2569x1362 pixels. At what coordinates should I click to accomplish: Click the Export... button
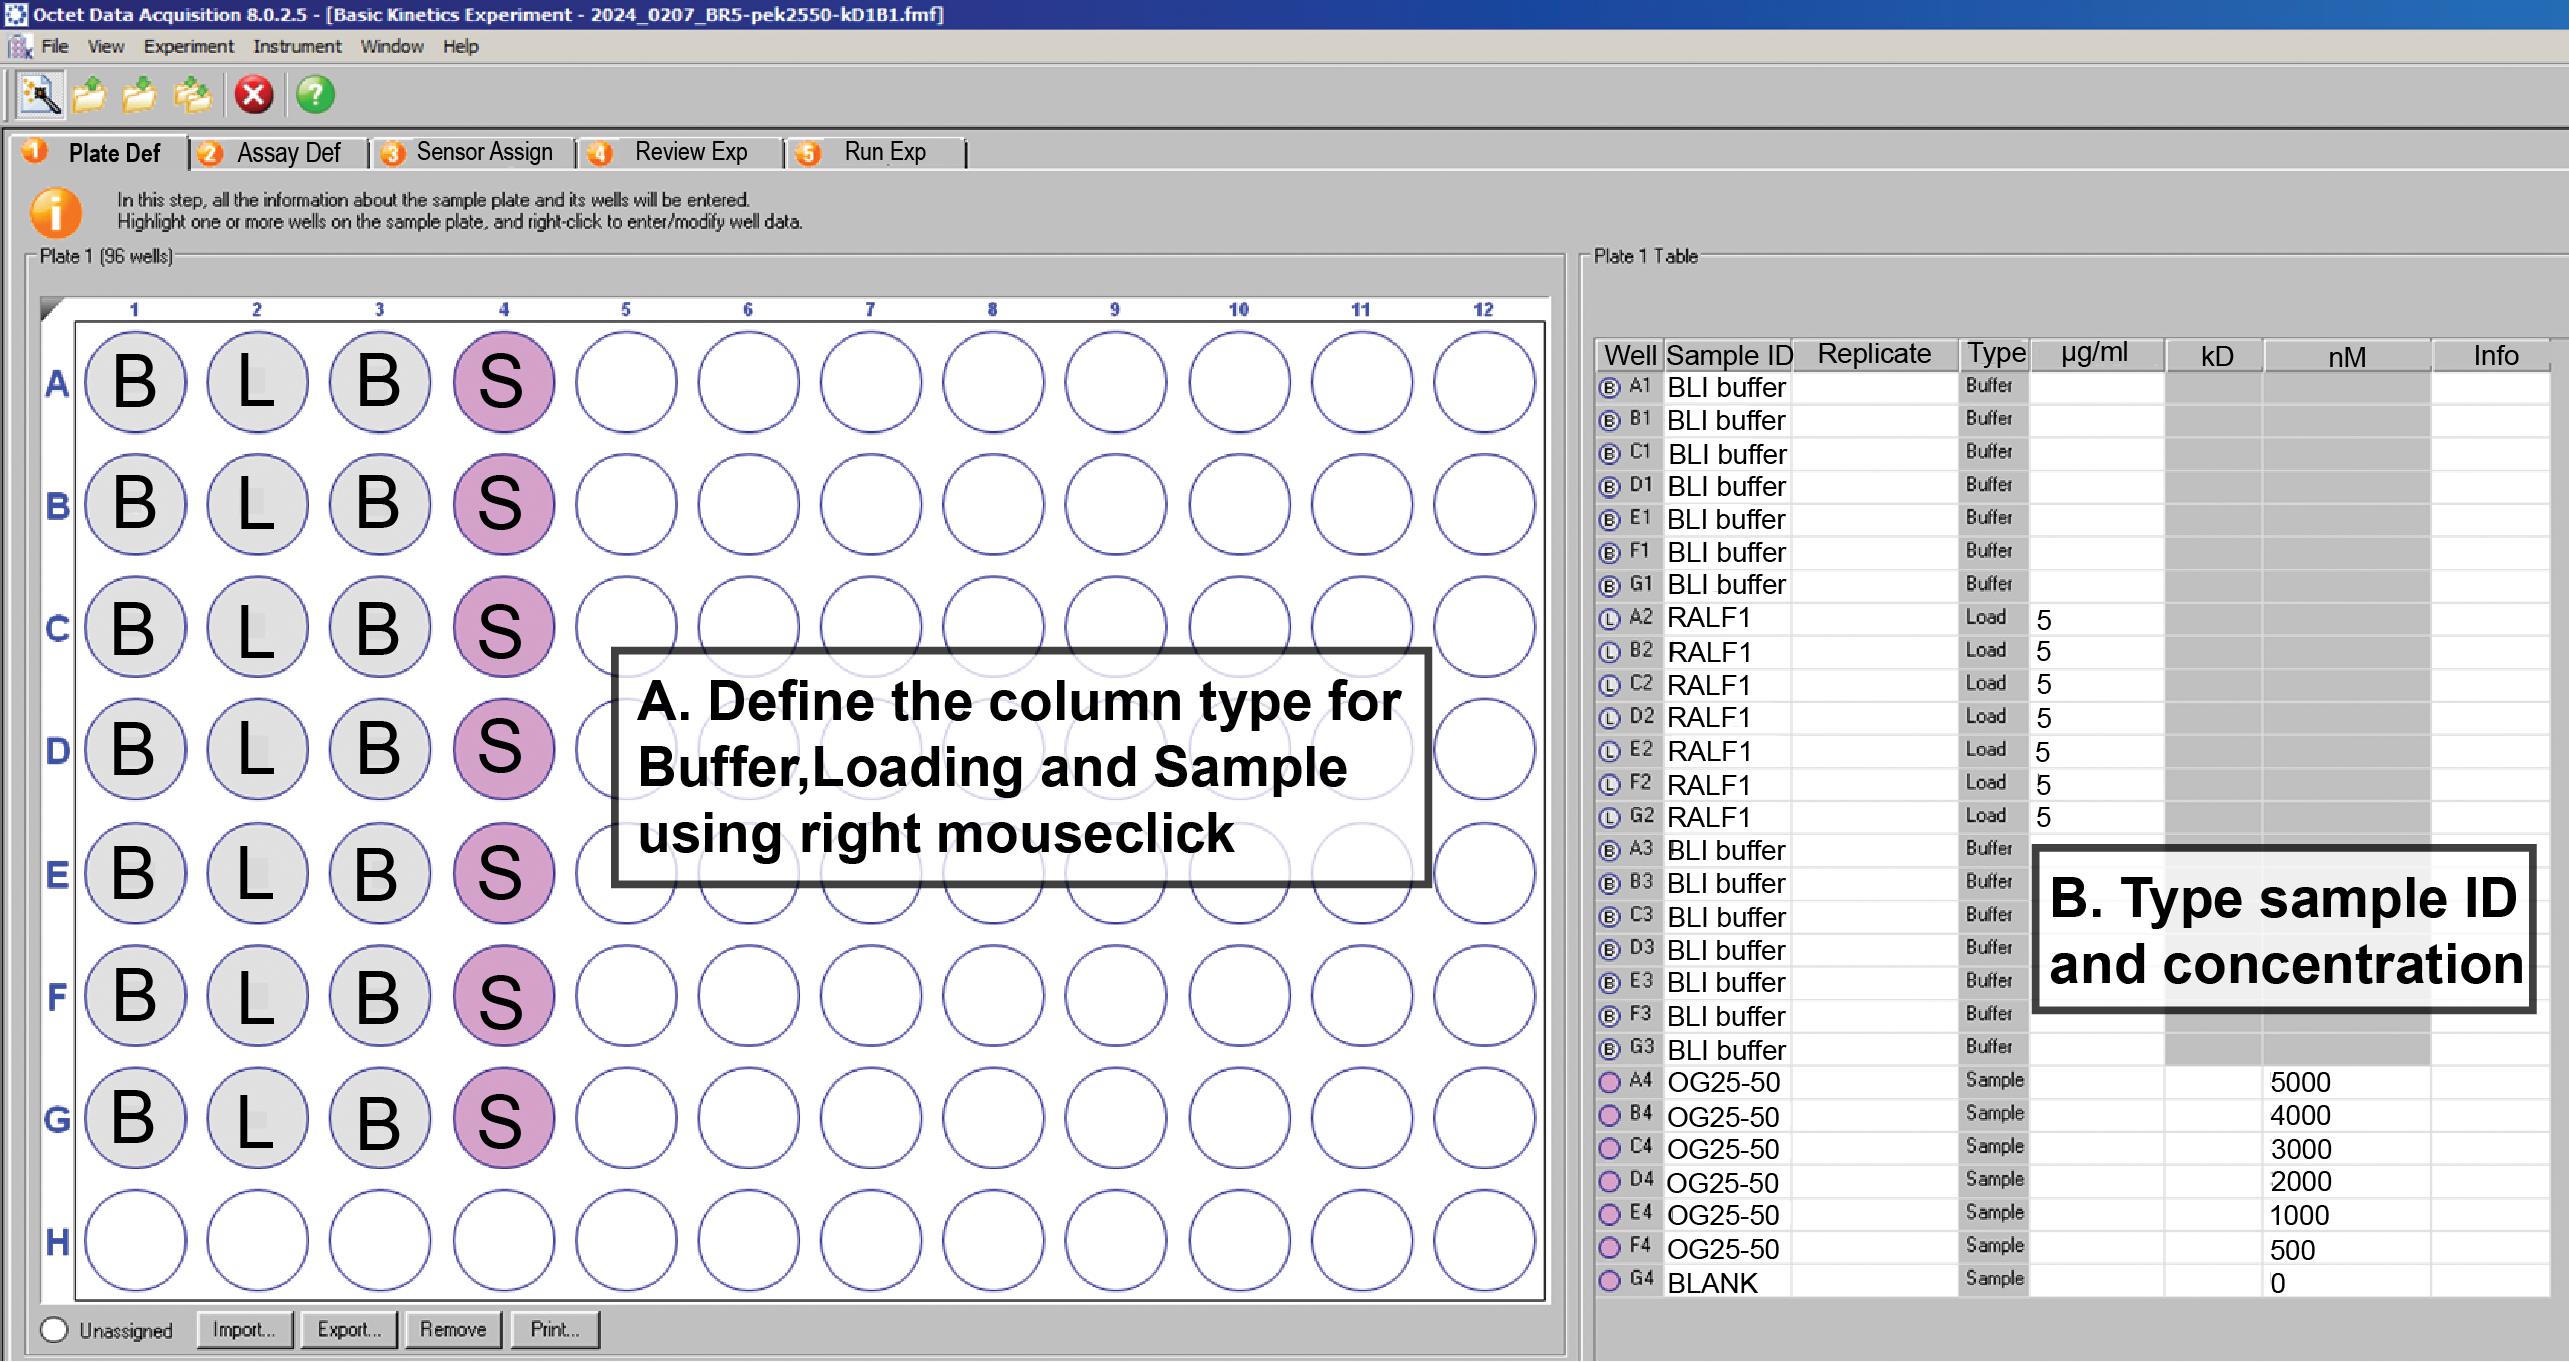[x=349, y=1329]
